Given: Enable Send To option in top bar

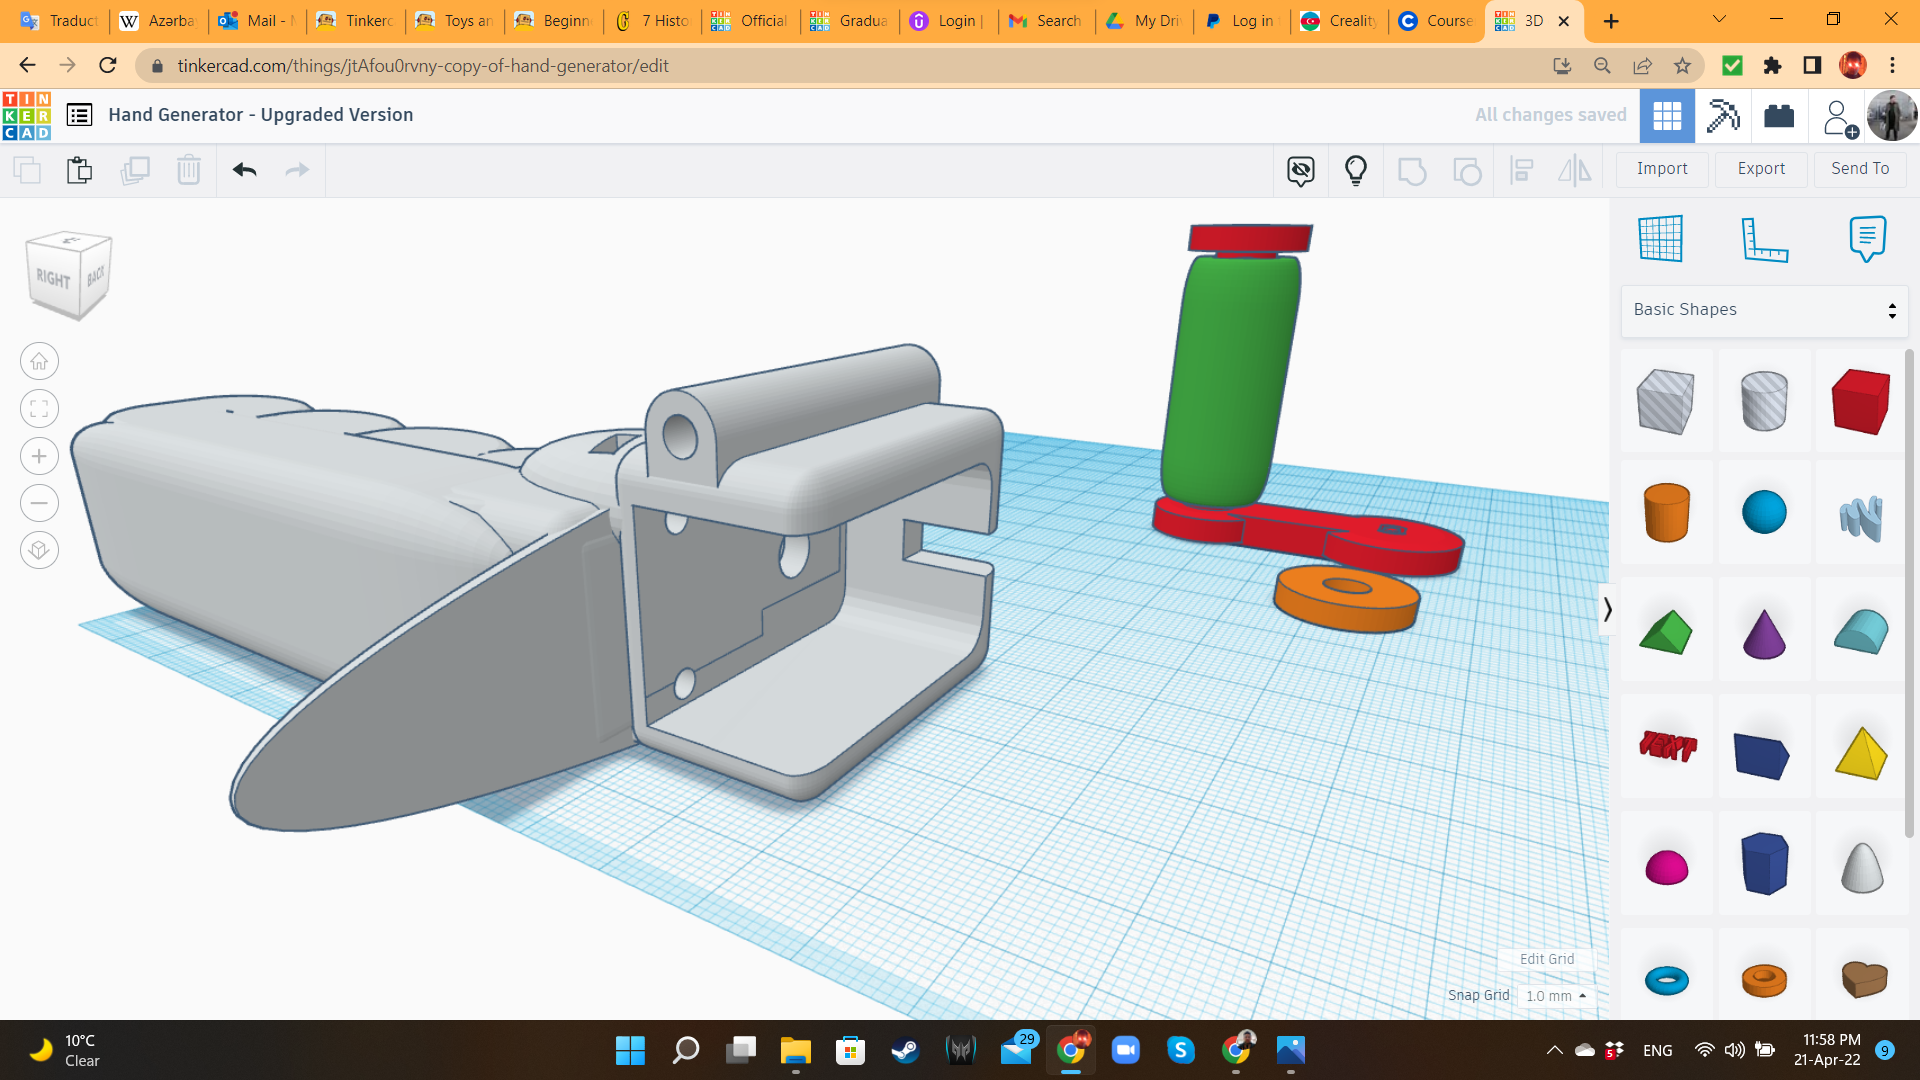Looking at the screenshot, I should 1862,169.
